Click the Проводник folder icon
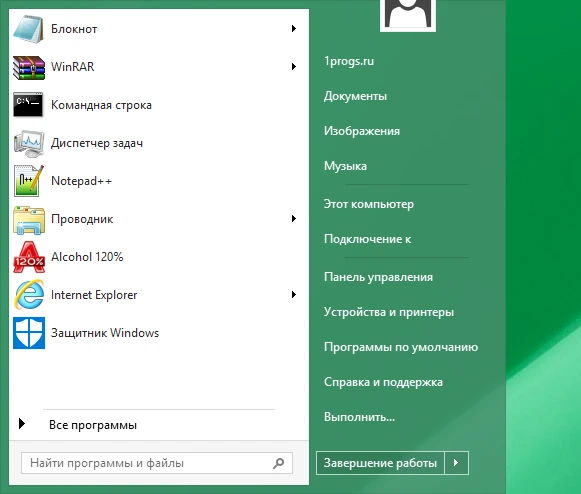 tap(29, 220)
